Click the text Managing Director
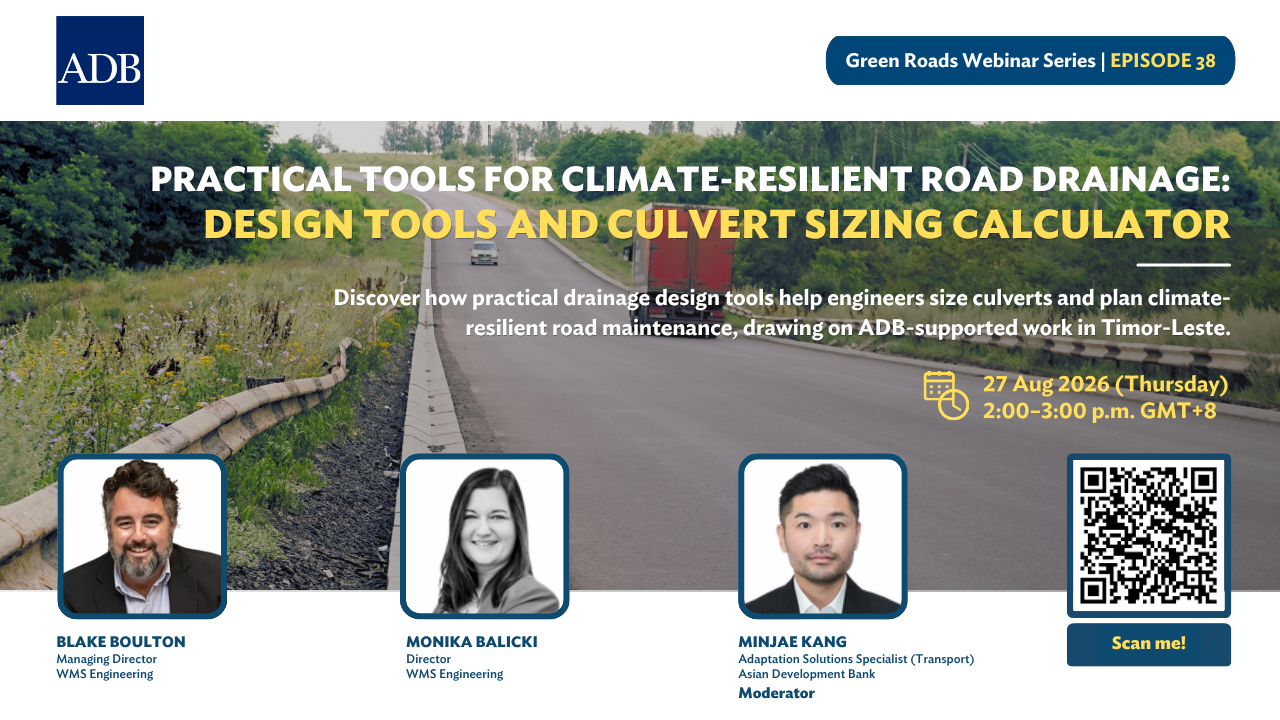 [x=106, y=659]
